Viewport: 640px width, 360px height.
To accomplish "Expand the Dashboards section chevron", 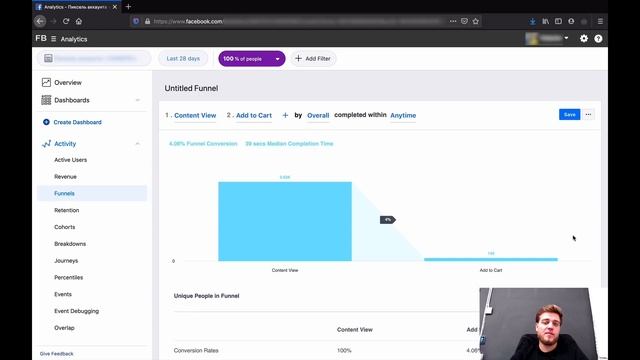I will [138, 100].
